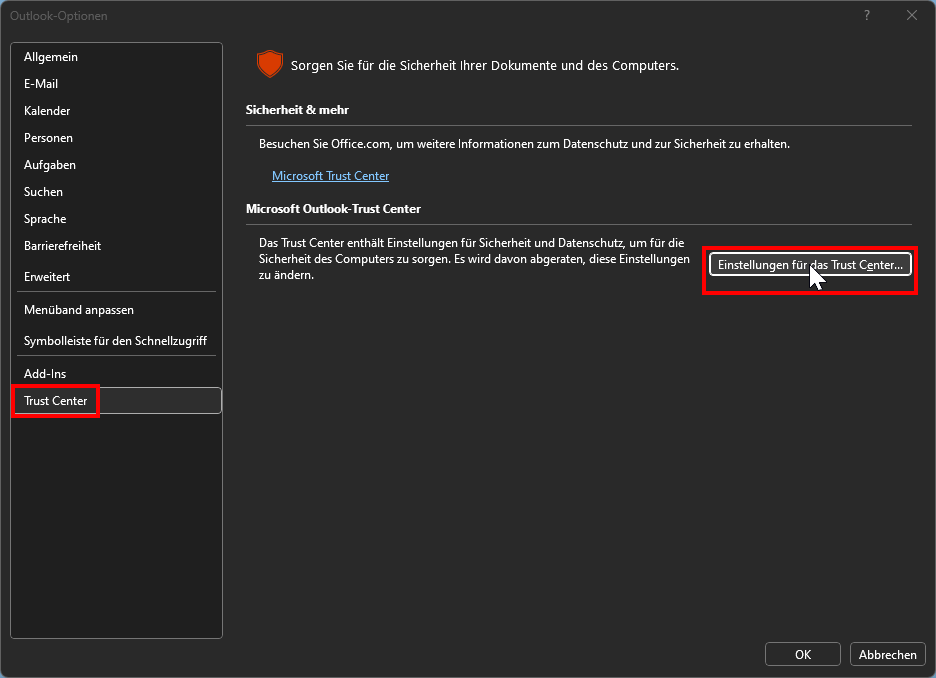Switch to Kalender settings
This screenshot has height=678, width=936.
click(x=47, y=111)
